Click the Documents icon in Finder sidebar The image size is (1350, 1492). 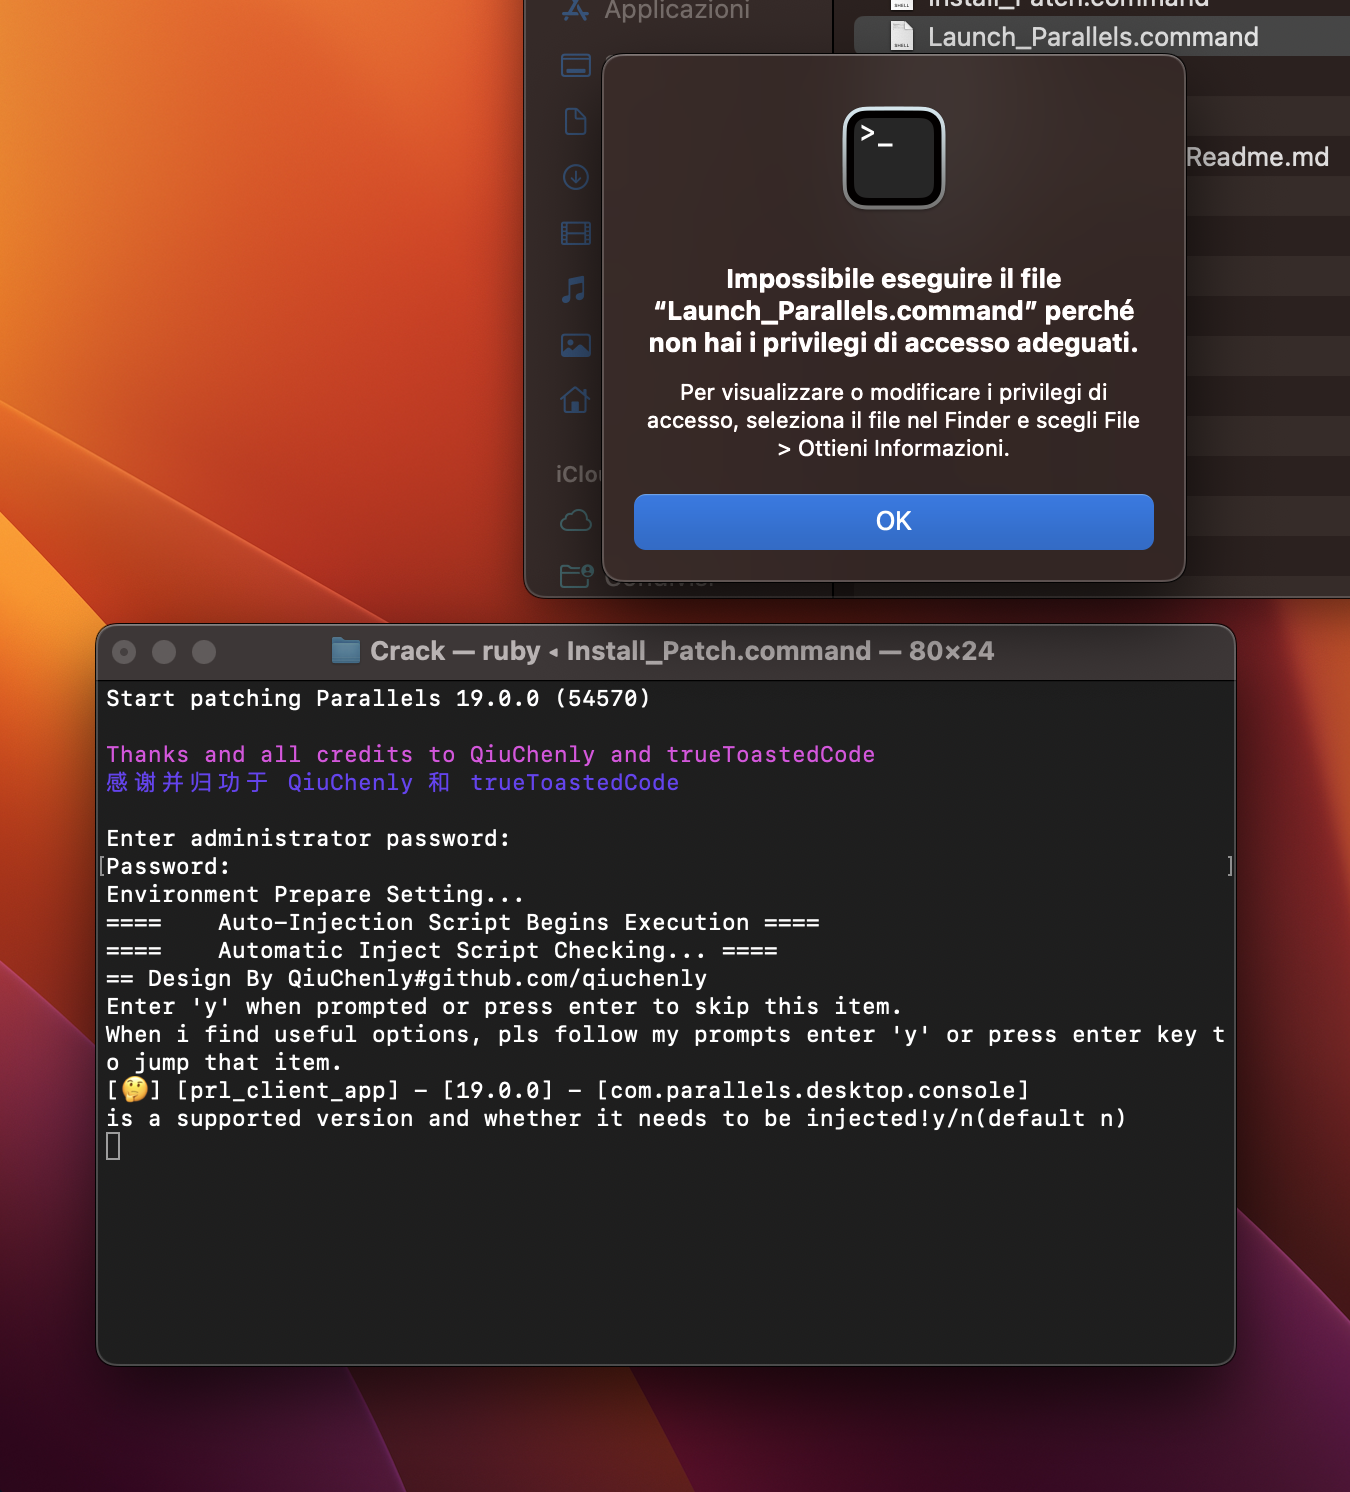[575, 122]
